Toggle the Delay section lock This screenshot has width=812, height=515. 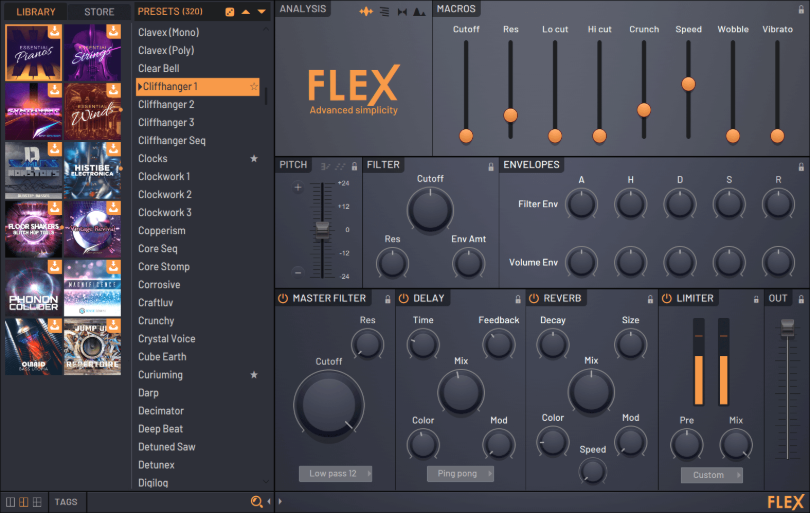(x=517, y=299)
